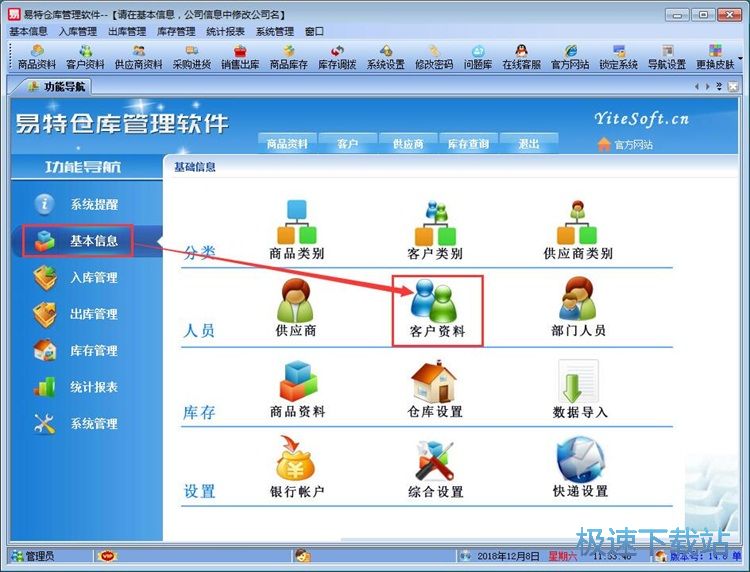Image resolution: width=750 pixels, height=572 pixels.
Task: Click 锁定系统 toolbar icon
Action: (x=618, y=56)
